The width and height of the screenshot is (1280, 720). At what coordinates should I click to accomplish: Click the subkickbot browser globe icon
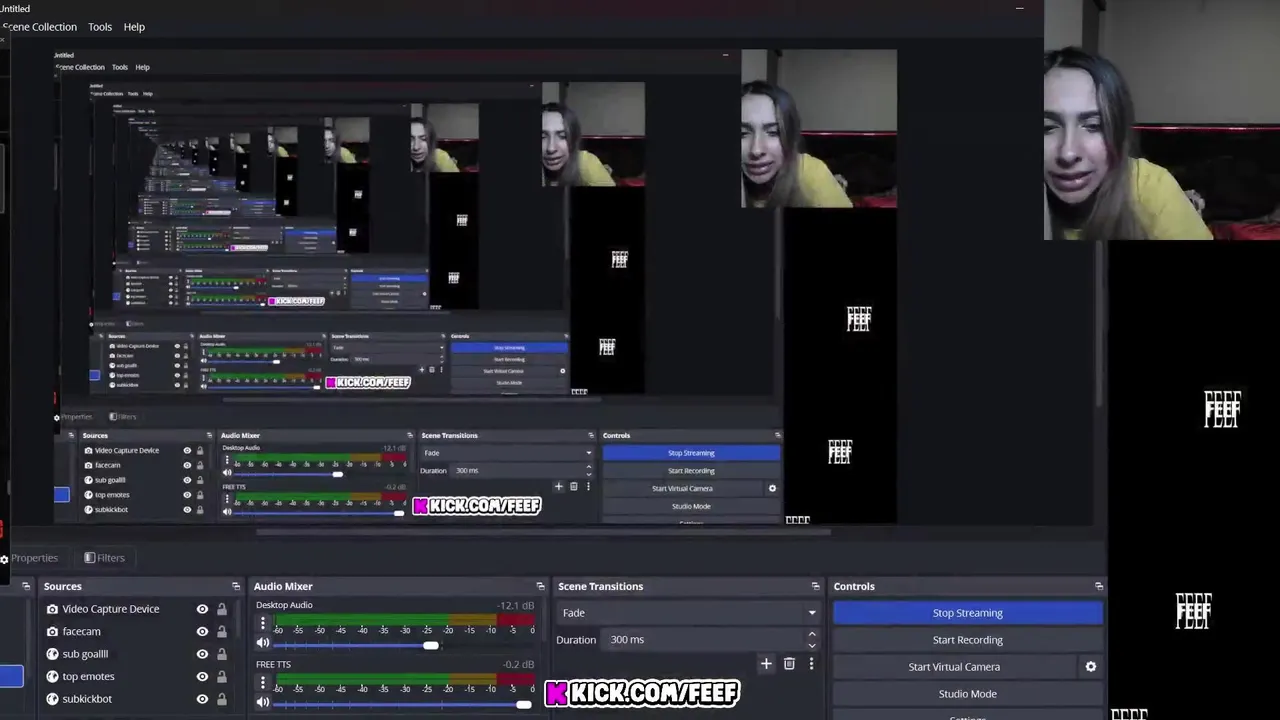tap(52, 699)
